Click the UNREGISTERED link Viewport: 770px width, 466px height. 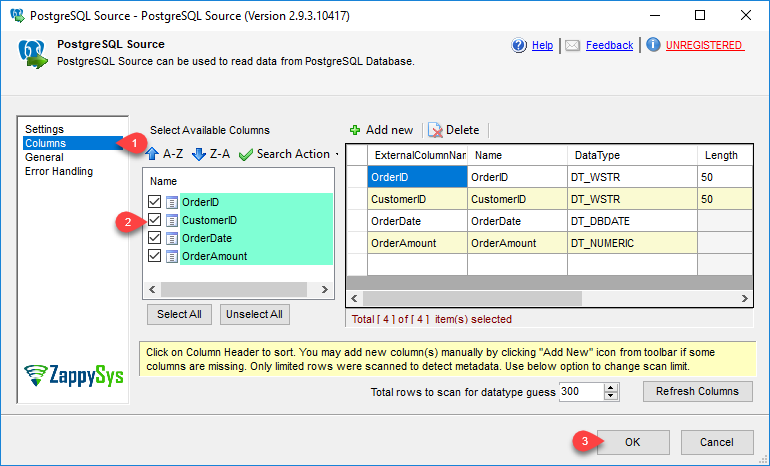[704, 45]
